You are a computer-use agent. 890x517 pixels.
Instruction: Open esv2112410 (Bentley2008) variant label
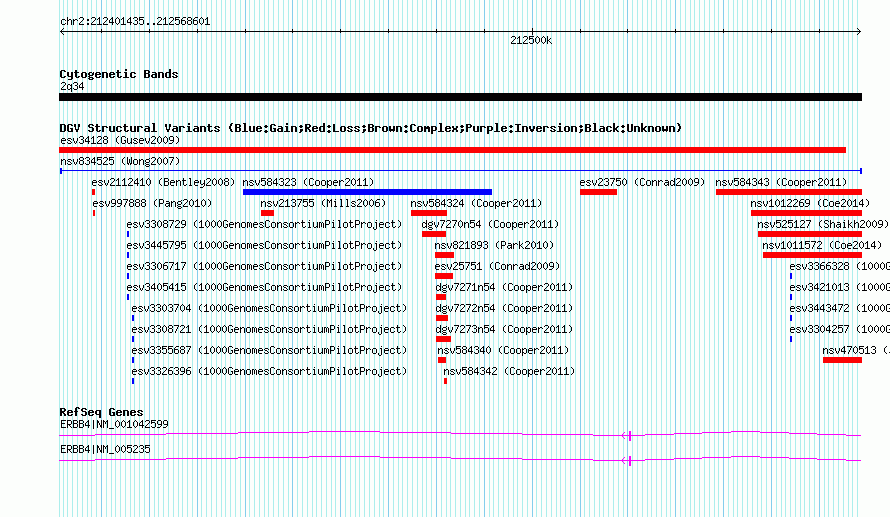(x=163, y=182)
